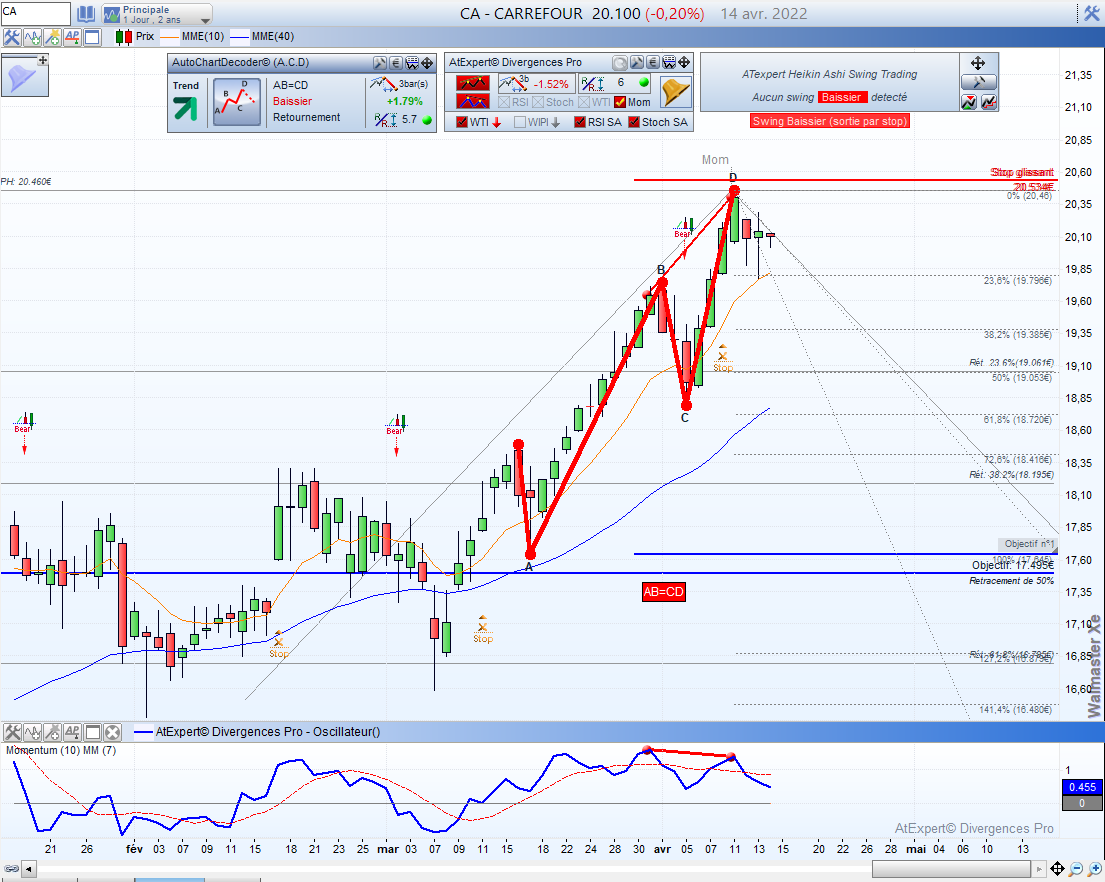Viewport: 1105px width, 882px height.
Task: Click Heikin Ashi bearish swing chart icon
Action: tap(969, 102)
